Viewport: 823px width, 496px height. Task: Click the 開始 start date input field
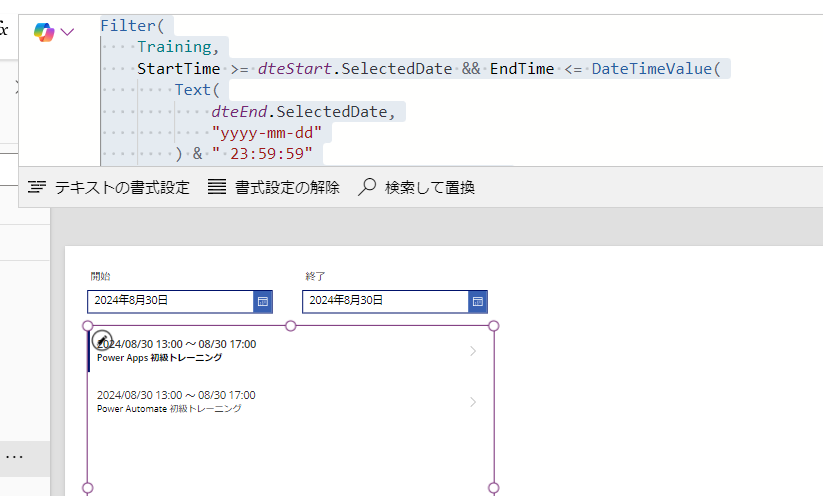tap(171, 301)
